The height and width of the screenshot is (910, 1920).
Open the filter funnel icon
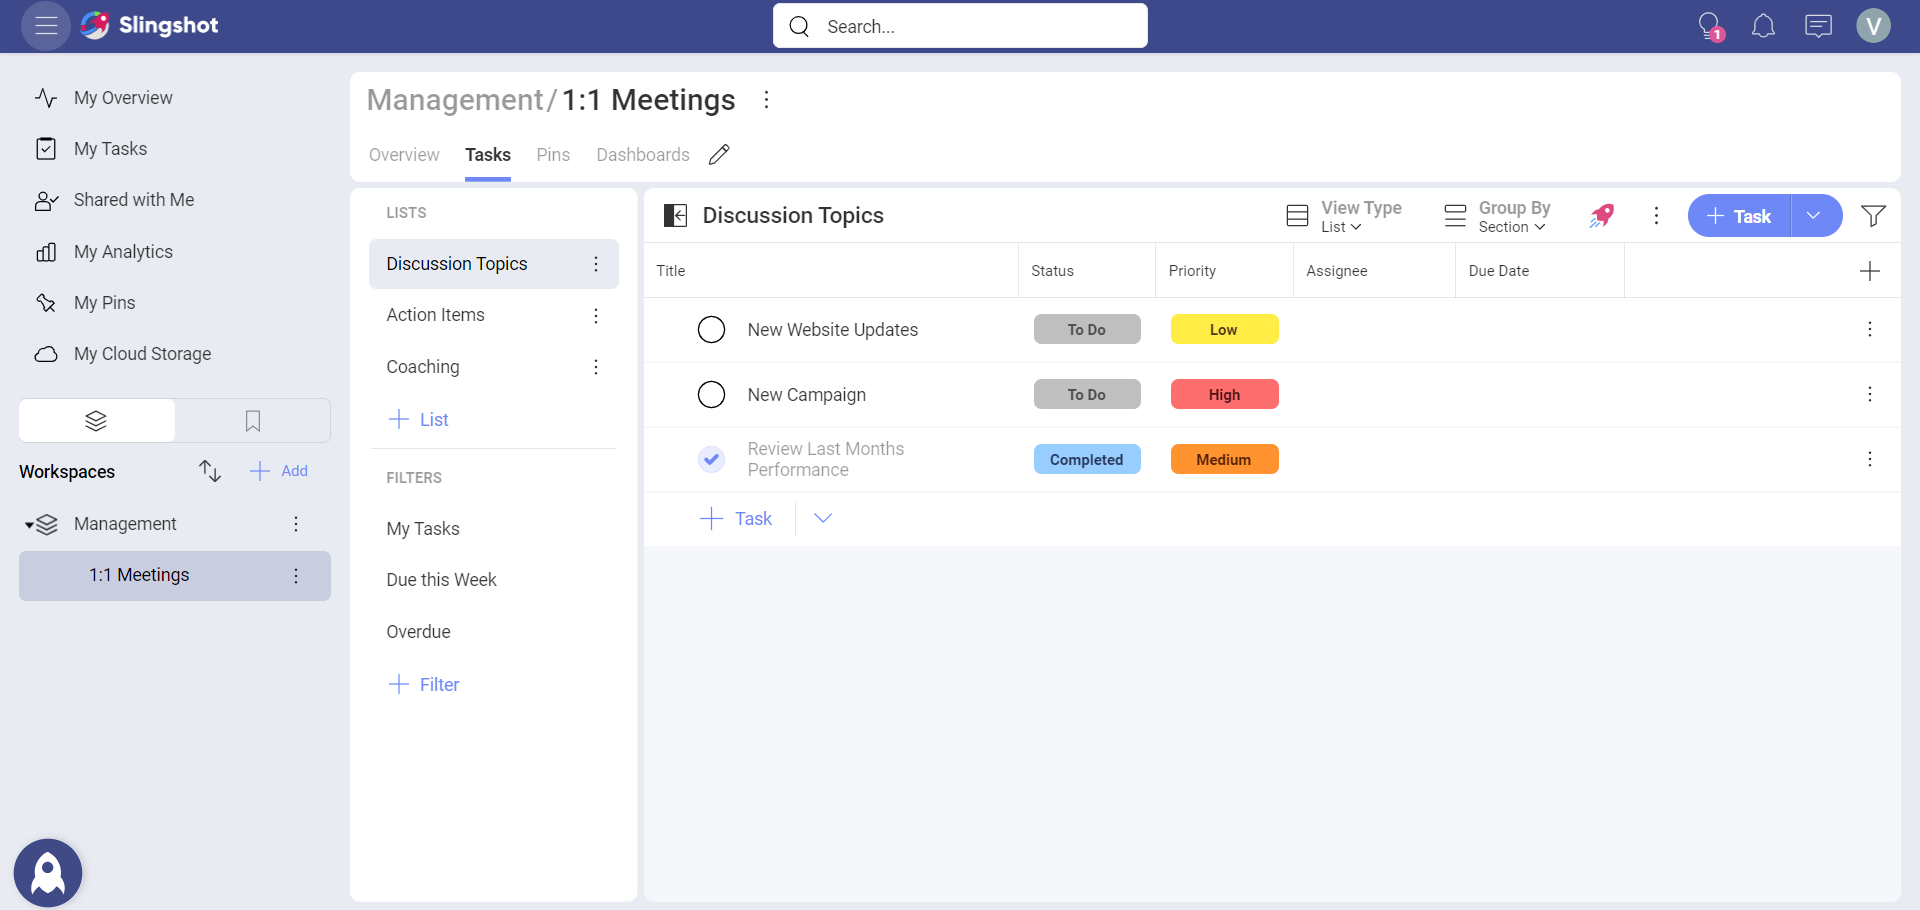coord(1873,215)
